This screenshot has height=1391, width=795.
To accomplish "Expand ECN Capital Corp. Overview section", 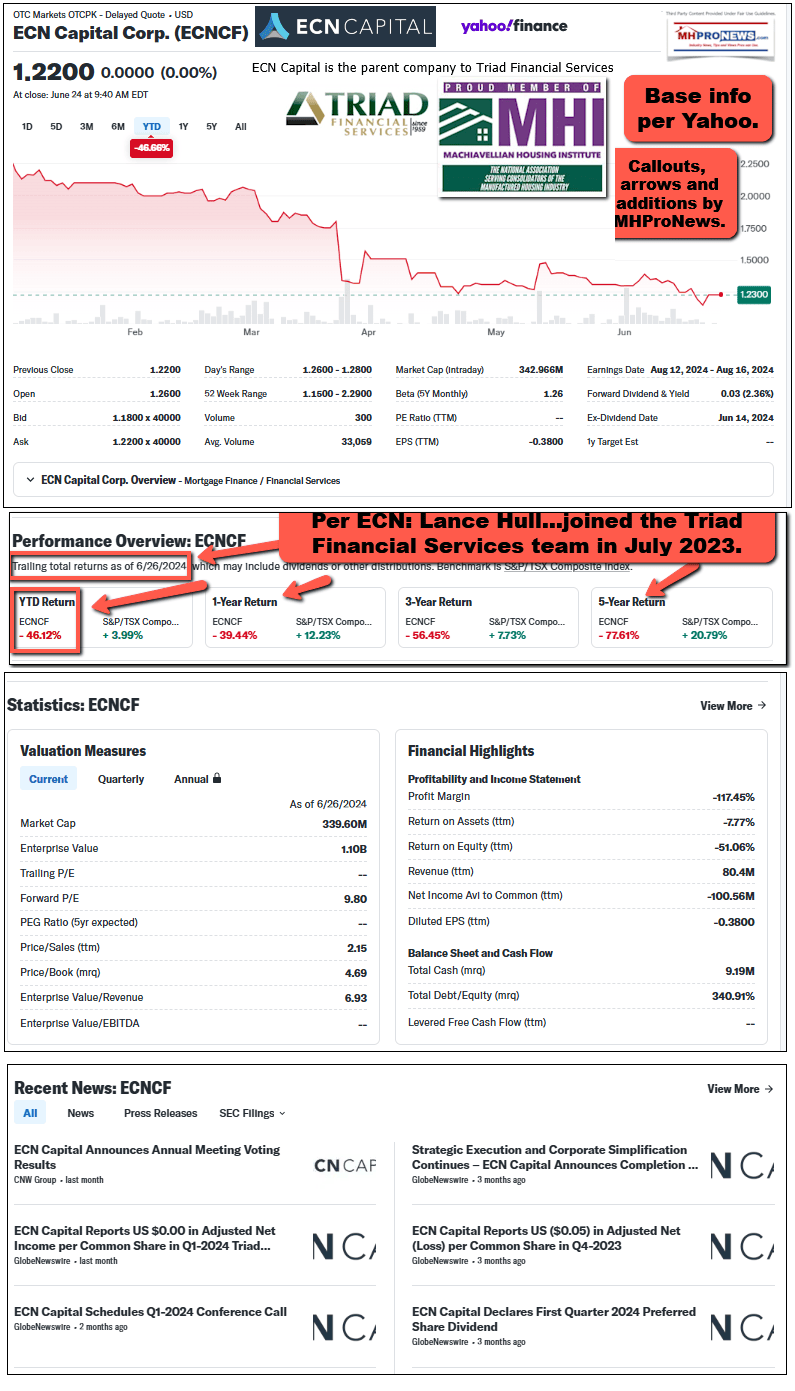I will point(393,480).
